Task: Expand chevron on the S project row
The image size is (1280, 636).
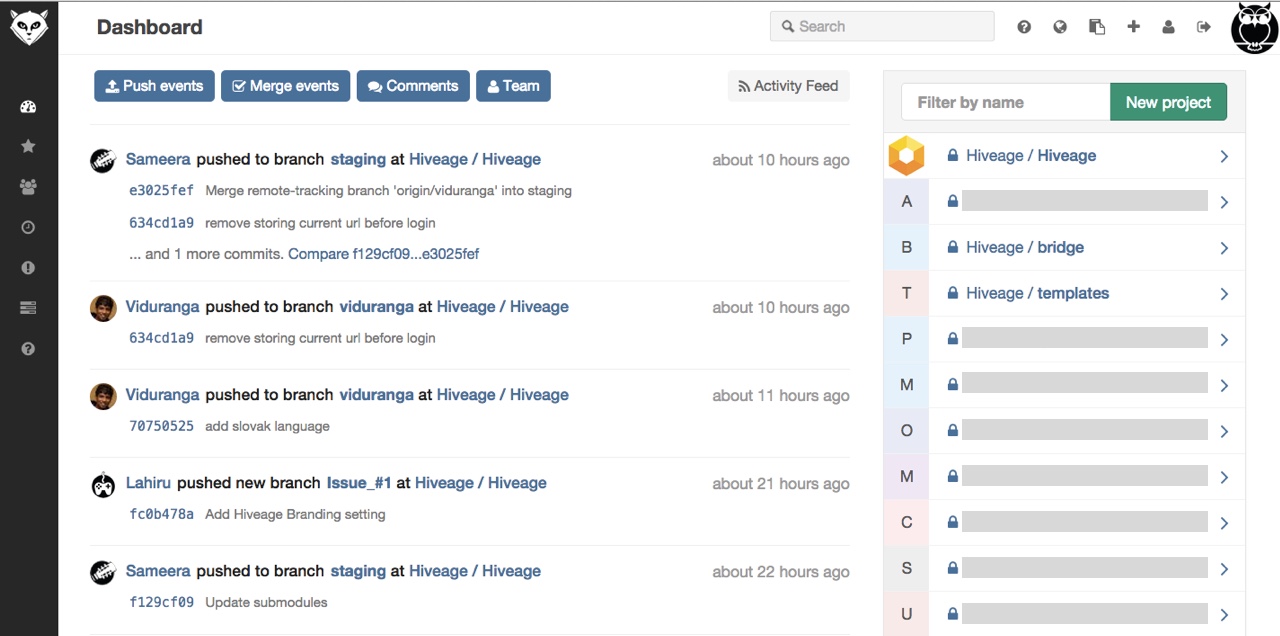Action: coord(1224,569)
